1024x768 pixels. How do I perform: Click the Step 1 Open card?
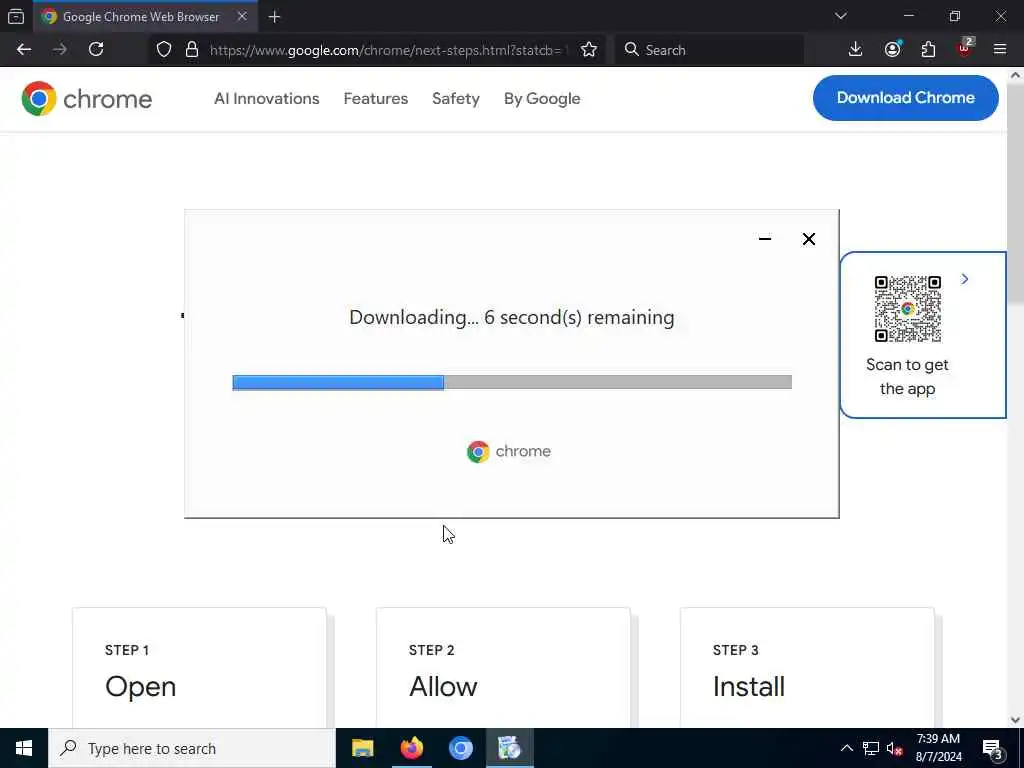pos(199,668)
